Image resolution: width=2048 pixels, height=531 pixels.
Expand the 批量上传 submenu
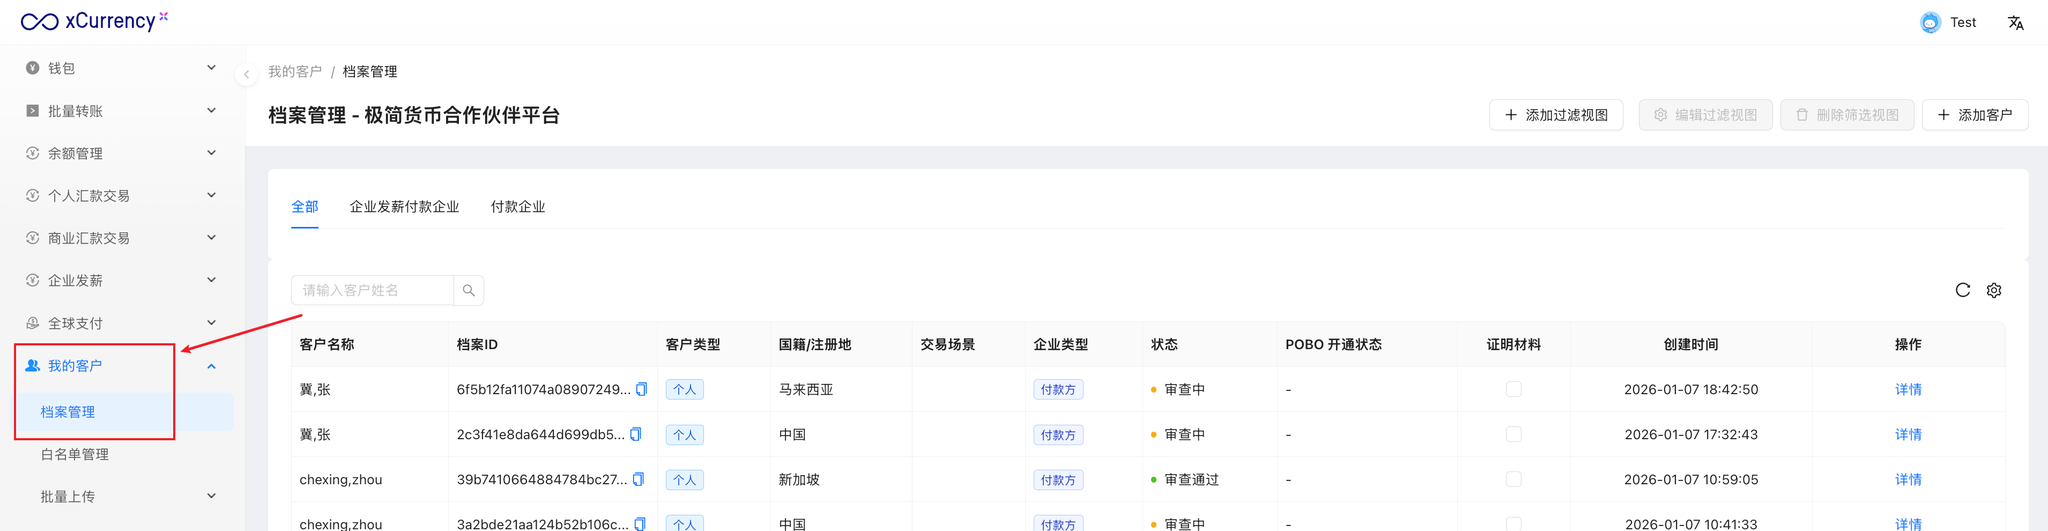211,496
